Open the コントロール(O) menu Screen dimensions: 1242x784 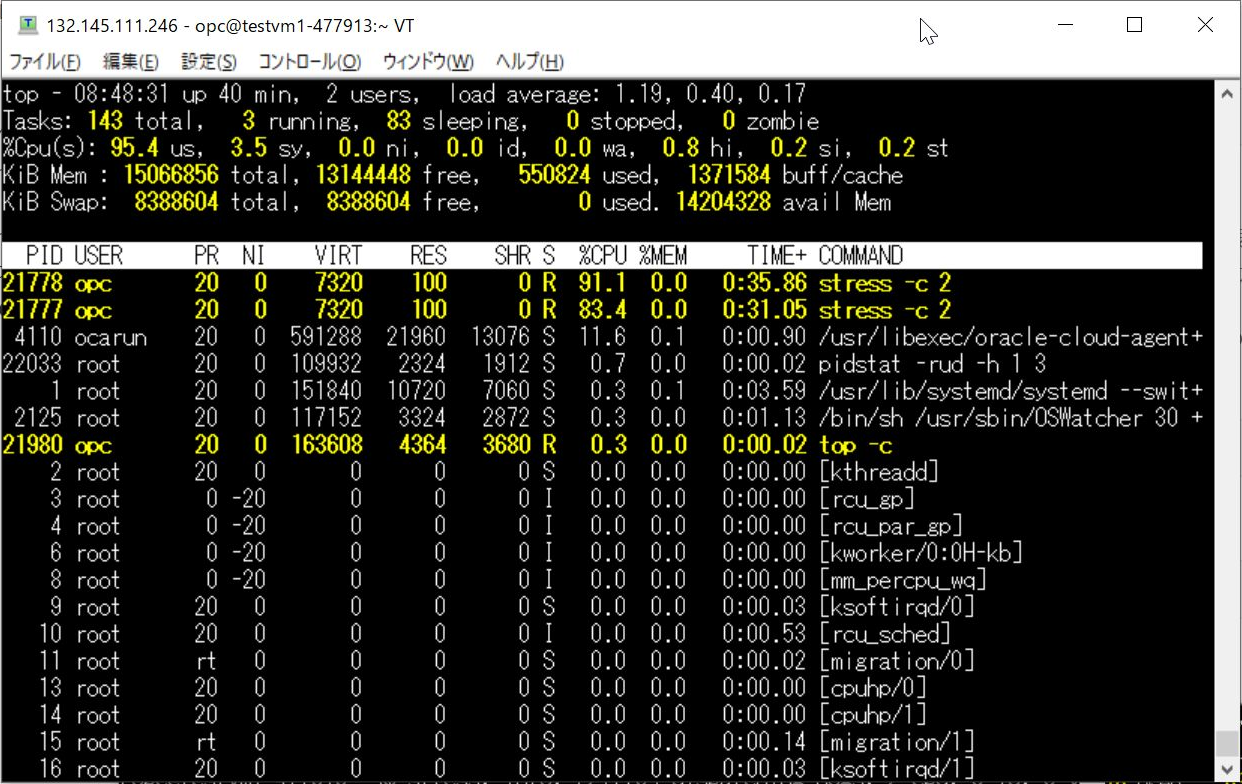(x=309, y=62)
